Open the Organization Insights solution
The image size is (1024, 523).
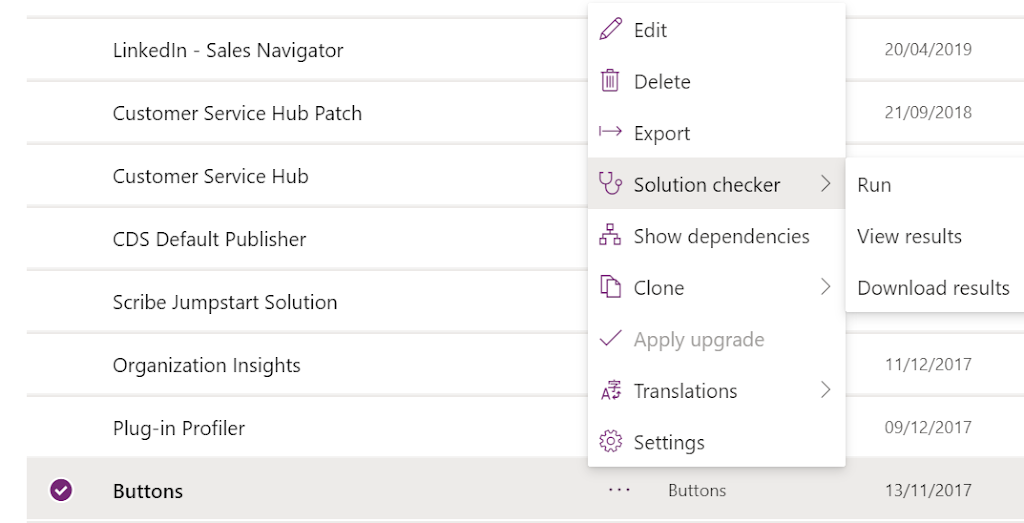(206, 365)
